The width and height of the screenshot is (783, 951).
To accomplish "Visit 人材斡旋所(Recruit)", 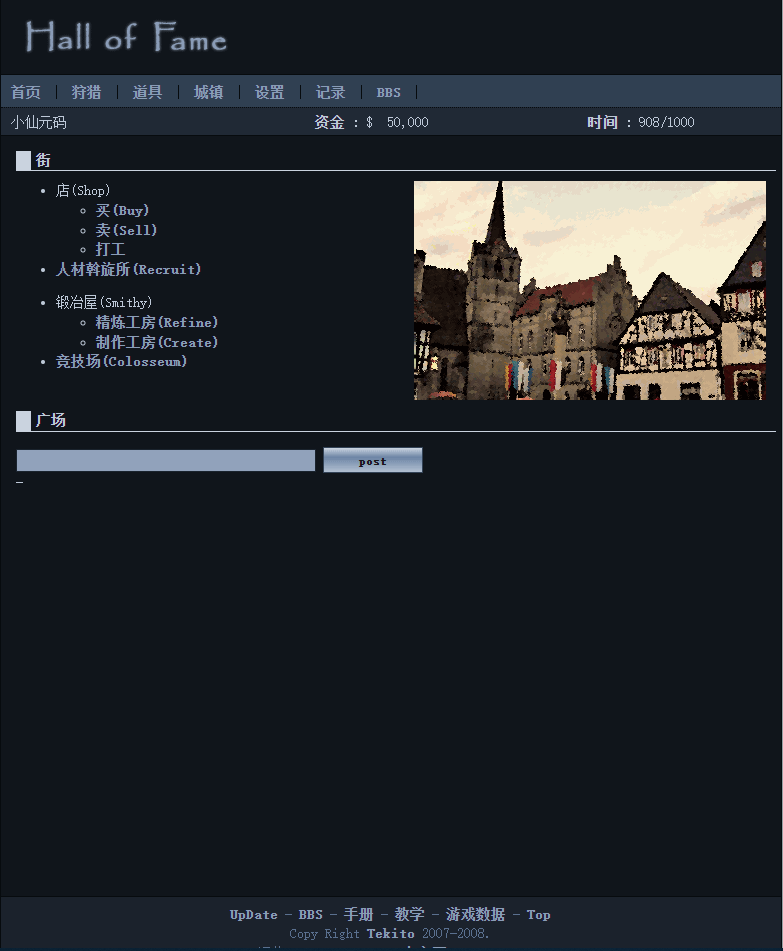I will click(x=128, y=269).
